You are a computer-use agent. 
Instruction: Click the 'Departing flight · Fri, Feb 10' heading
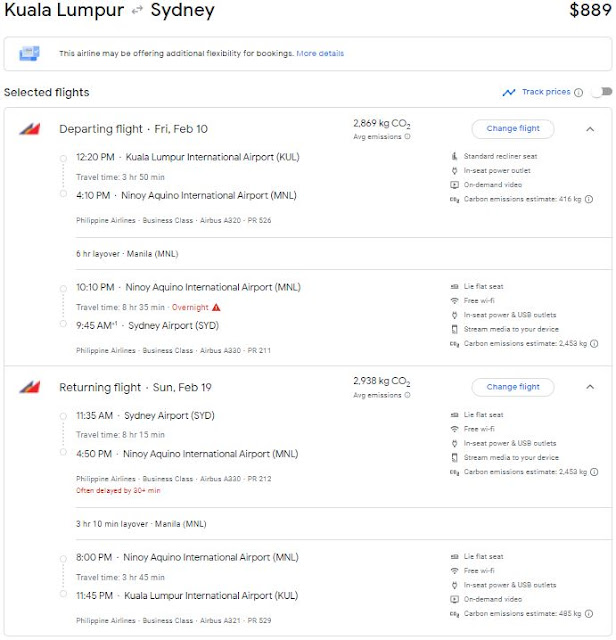pos(133,129)
